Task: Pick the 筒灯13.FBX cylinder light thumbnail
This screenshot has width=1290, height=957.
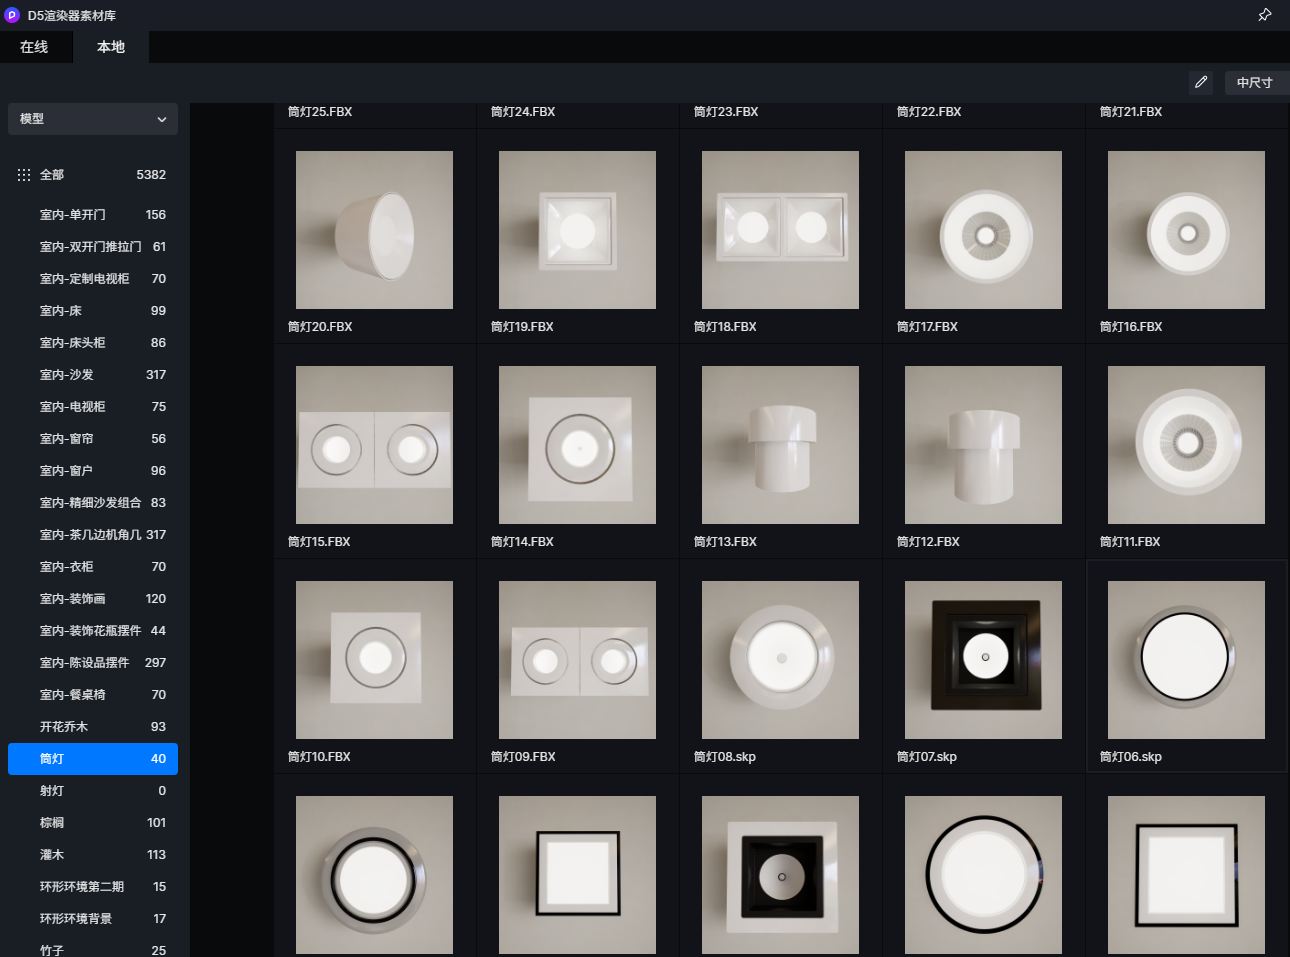Action: click(x=780, y=445)
